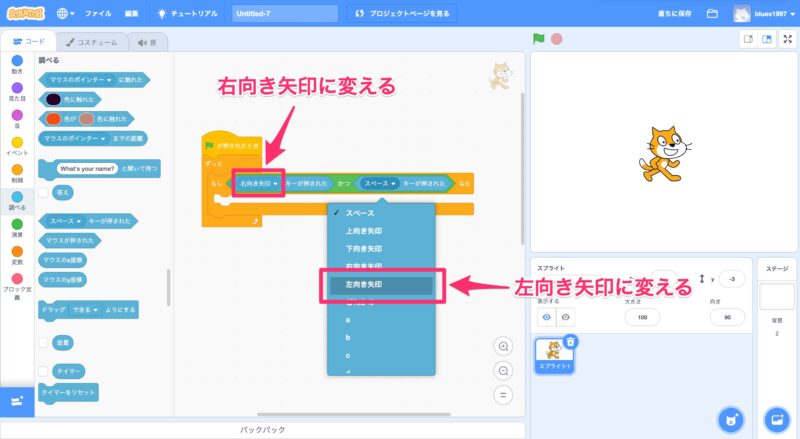Click the green flag to run project

539,39
